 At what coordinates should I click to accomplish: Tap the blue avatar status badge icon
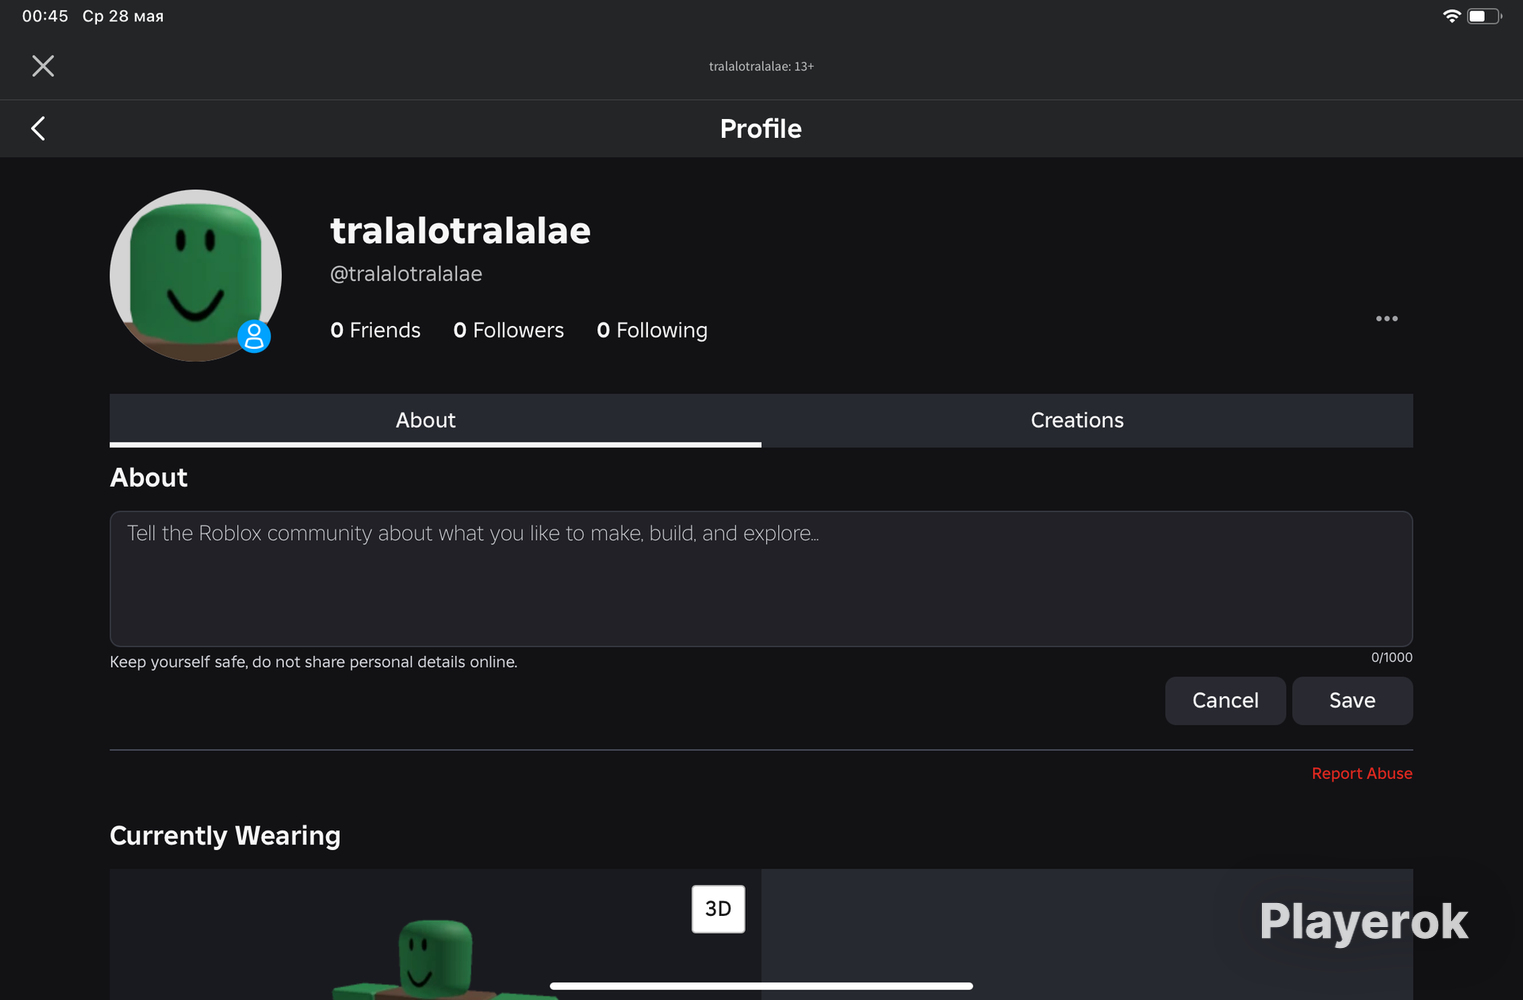254,337
